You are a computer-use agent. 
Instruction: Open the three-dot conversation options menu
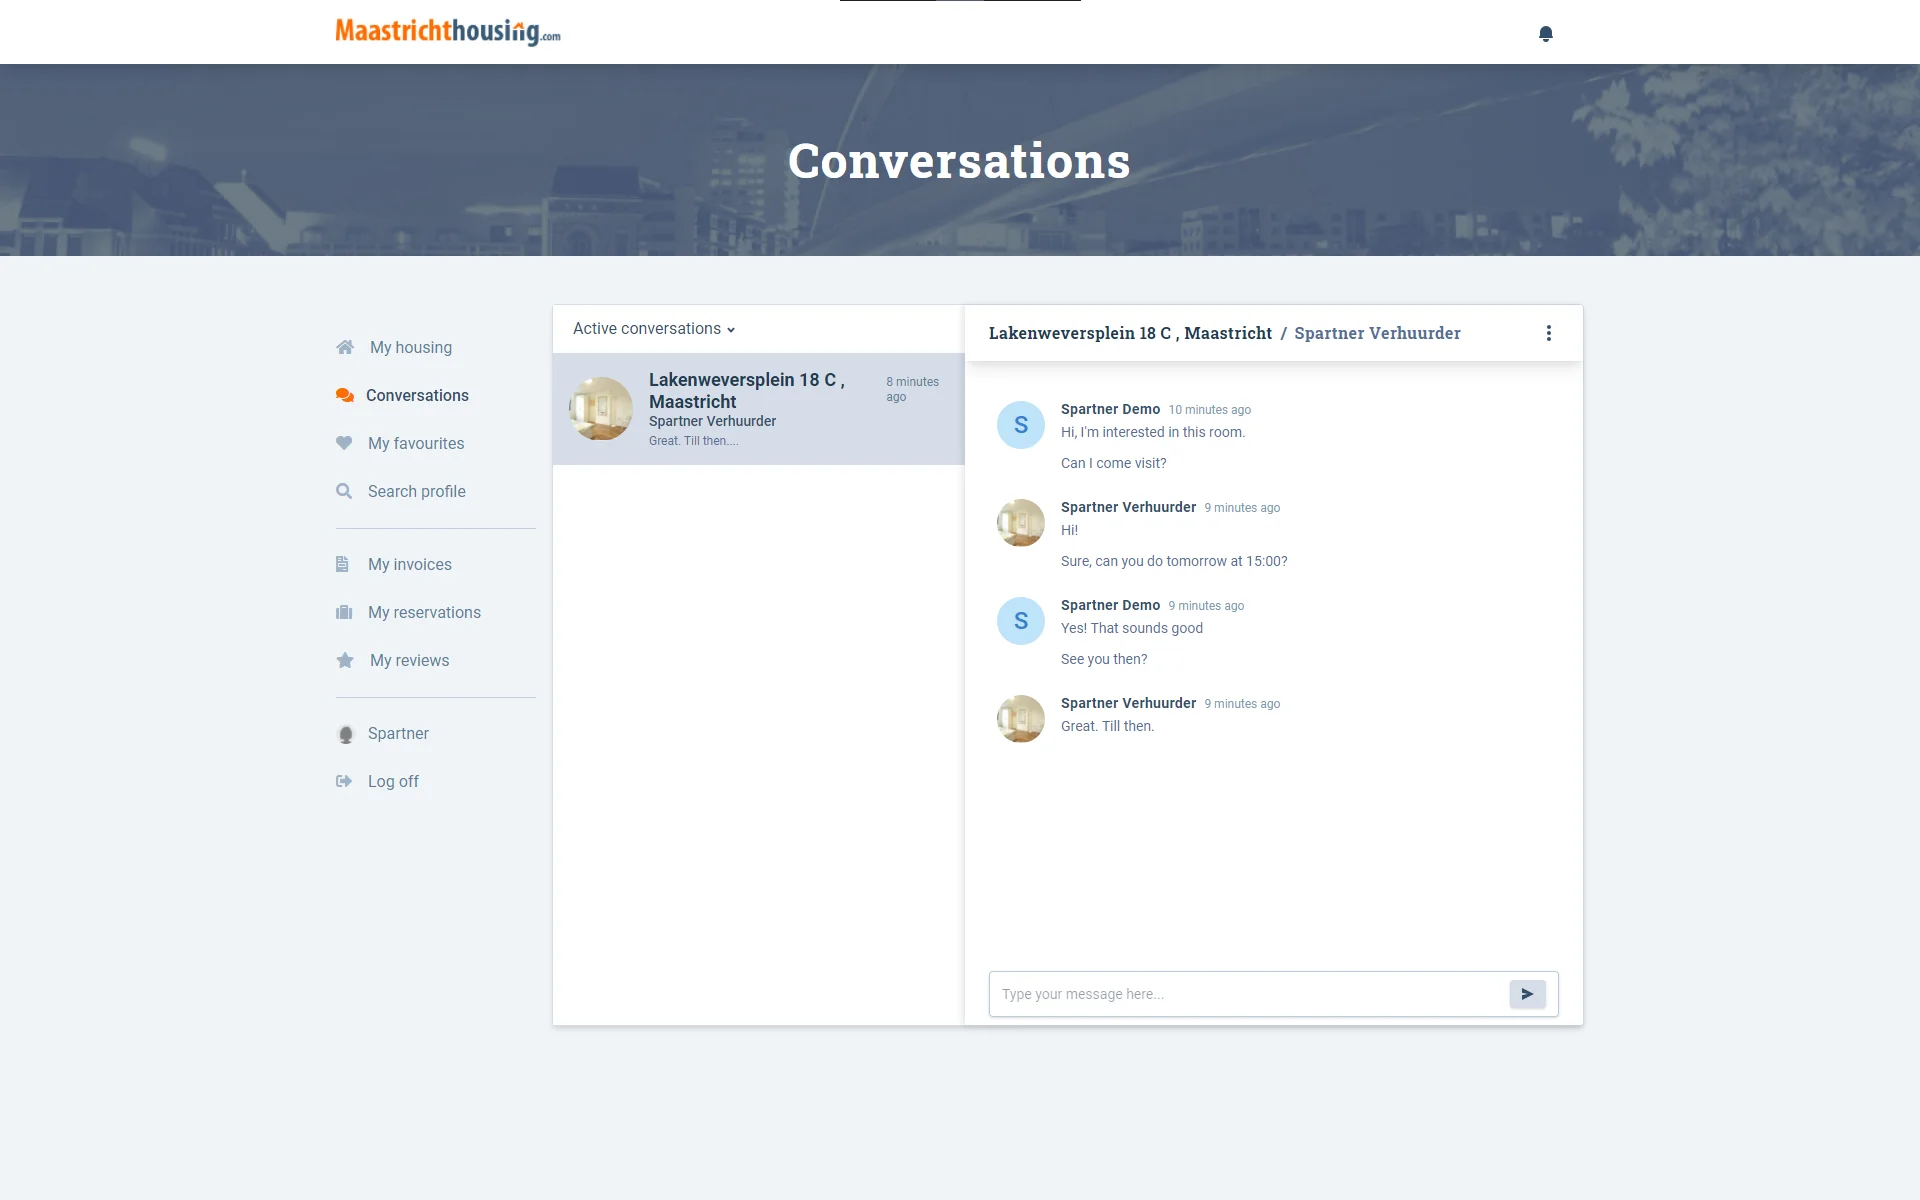(1548, 333)
